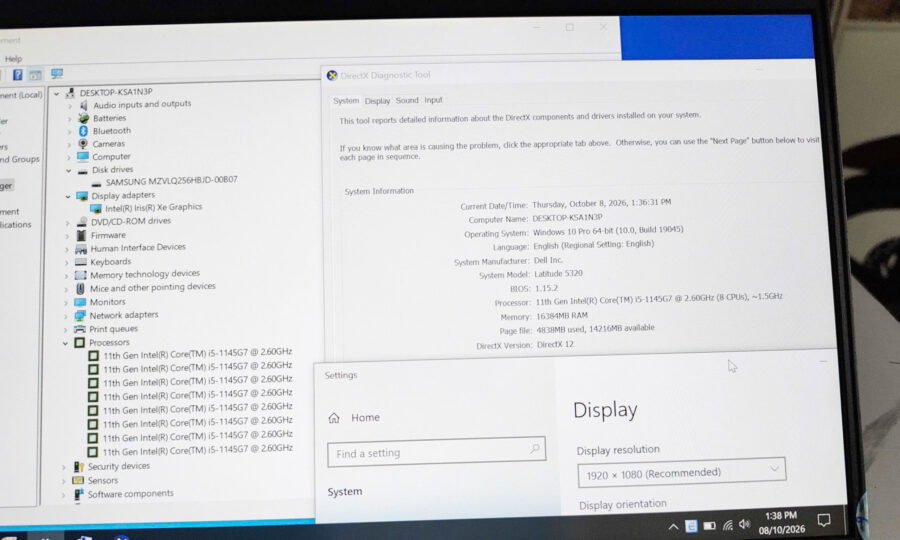Click the DirectX Diagnostic Tool title icon
This screenshot has width=900, height=540.
click(x=332, y=76)
